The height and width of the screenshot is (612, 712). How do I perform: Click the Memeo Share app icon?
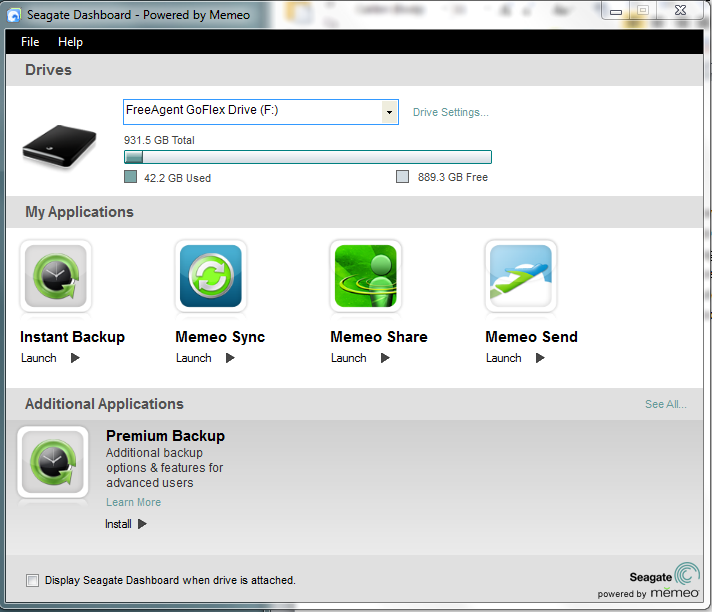(366, 276)
